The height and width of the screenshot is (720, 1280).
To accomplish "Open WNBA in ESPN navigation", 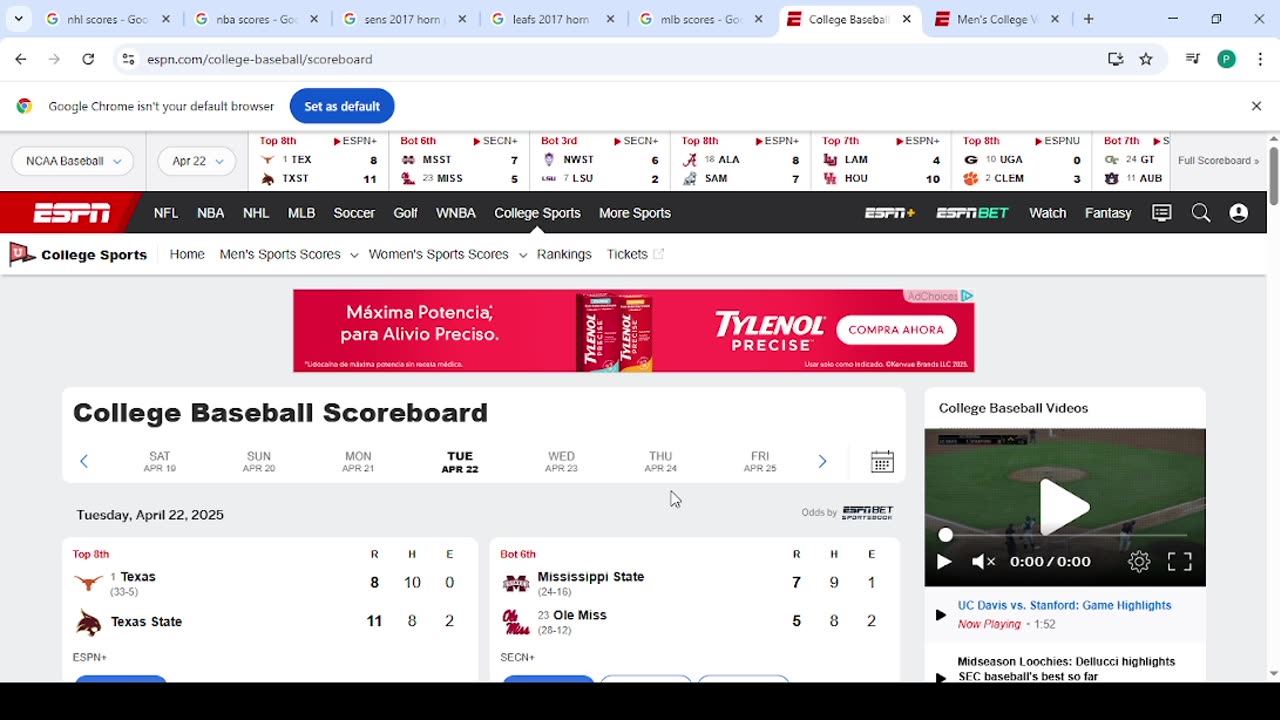I will tap(456, 213).
